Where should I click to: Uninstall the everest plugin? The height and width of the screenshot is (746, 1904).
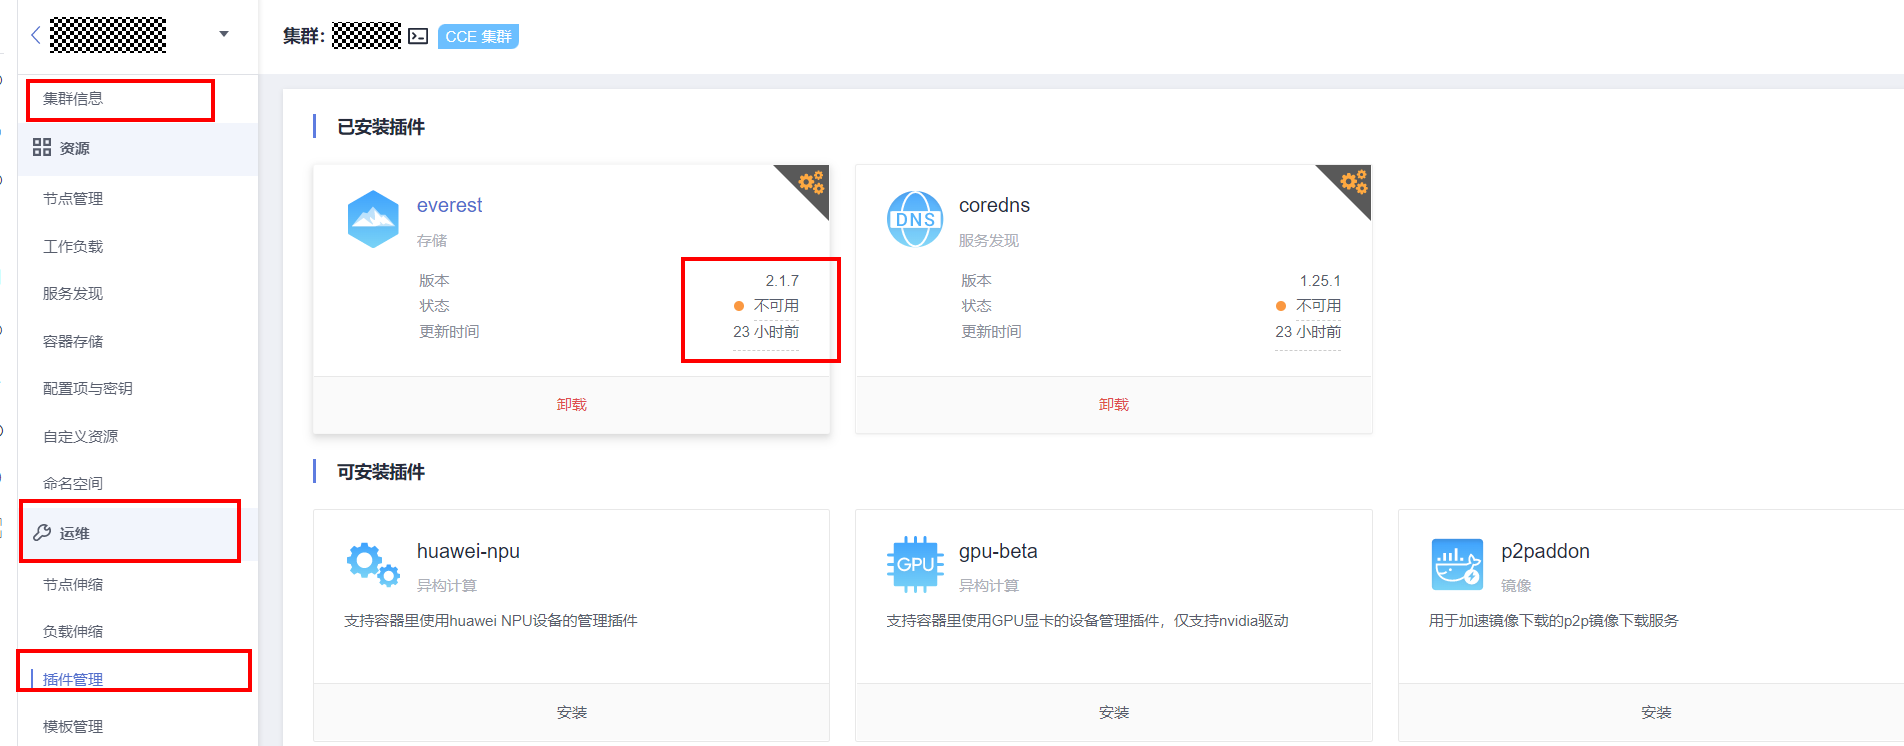(572, 405)
